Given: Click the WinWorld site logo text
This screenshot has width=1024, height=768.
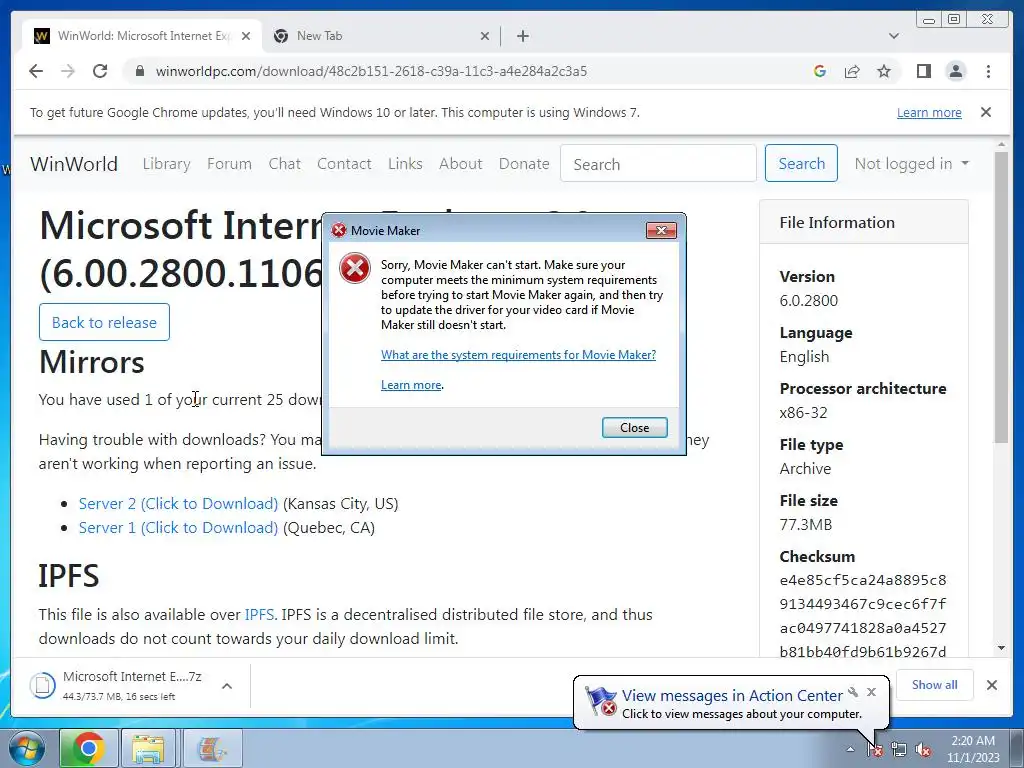Looking at the screenshot, I should pos(74,164).
